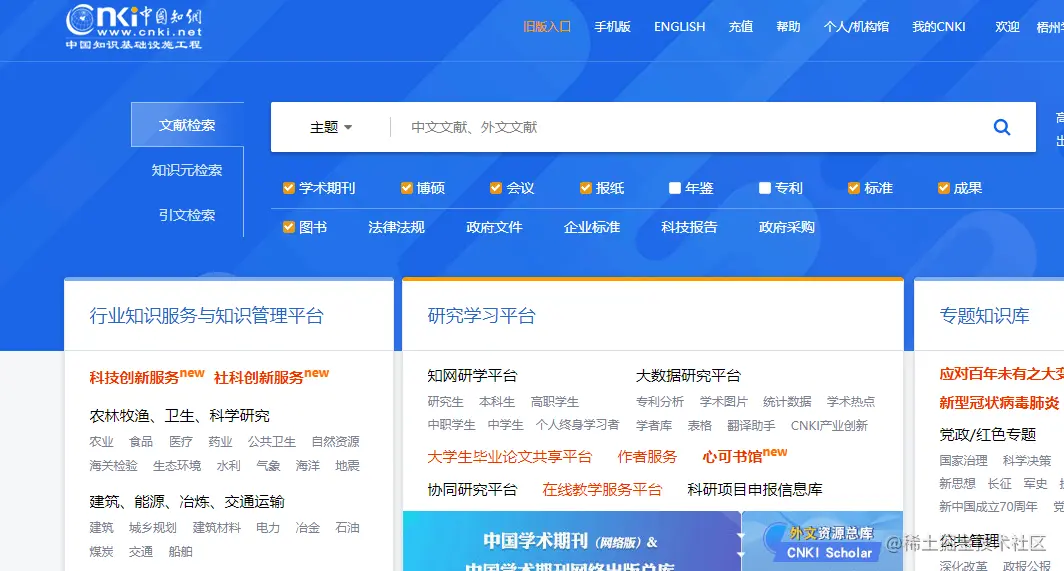Open the 法律法规 link

click(x=396, y=227)
